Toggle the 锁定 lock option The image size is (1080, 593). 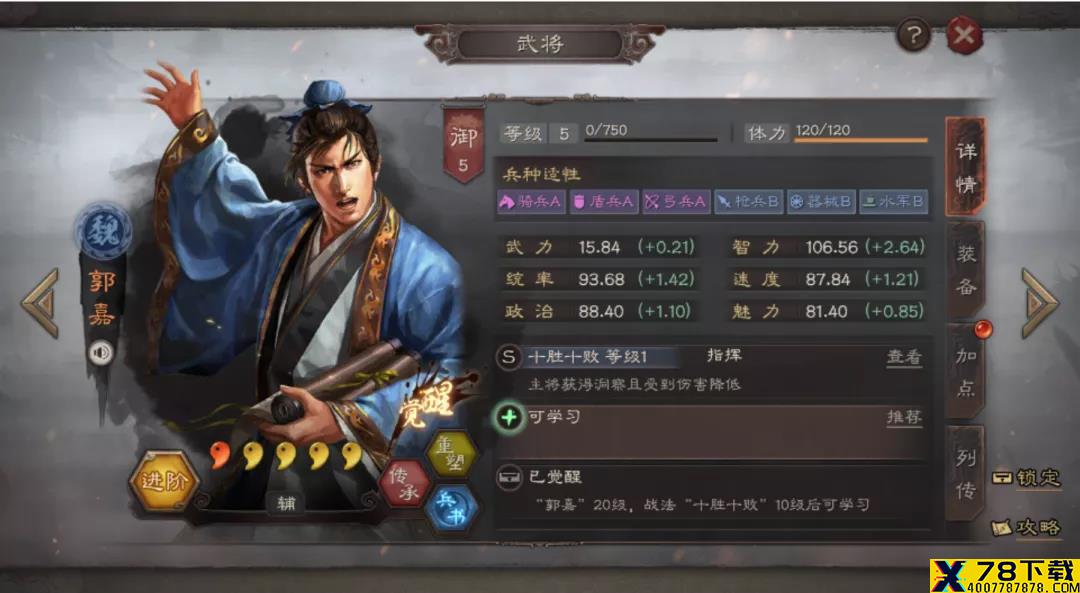tap(1026, 477)
